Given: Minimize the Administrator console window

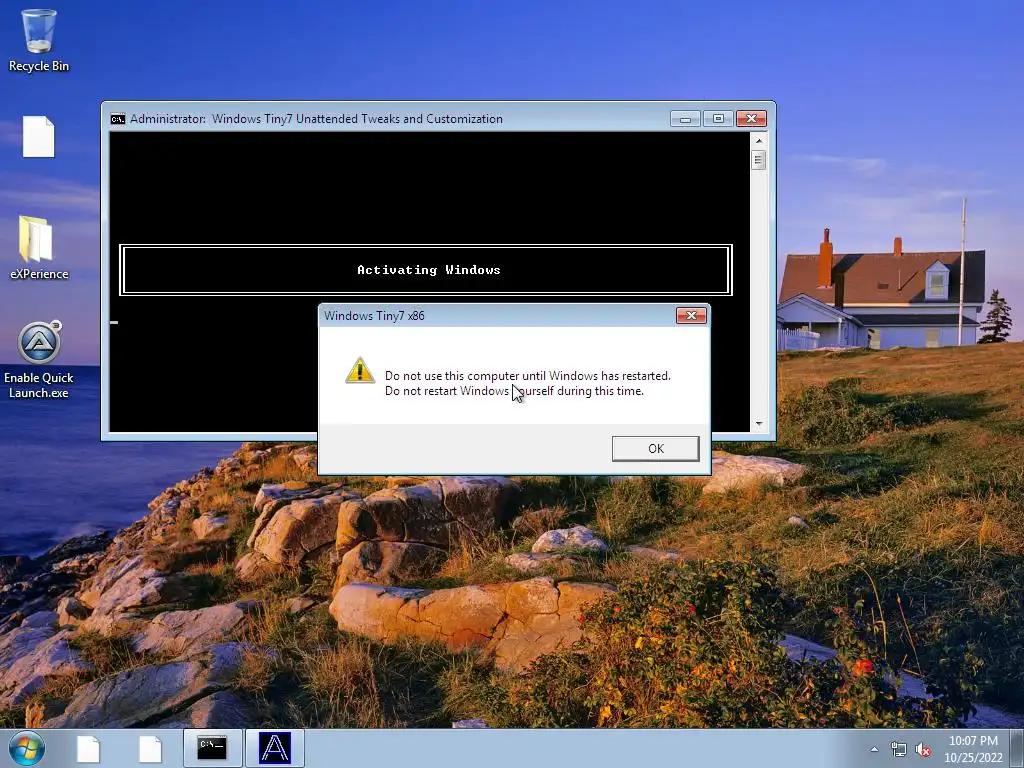Looking at the screenshot, I should point(685,119).
